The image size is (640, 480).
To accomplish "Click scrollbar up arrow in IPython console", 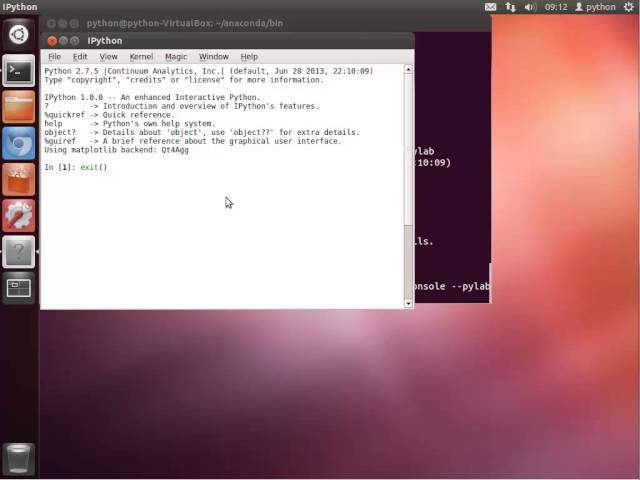I will pos(408,69).
